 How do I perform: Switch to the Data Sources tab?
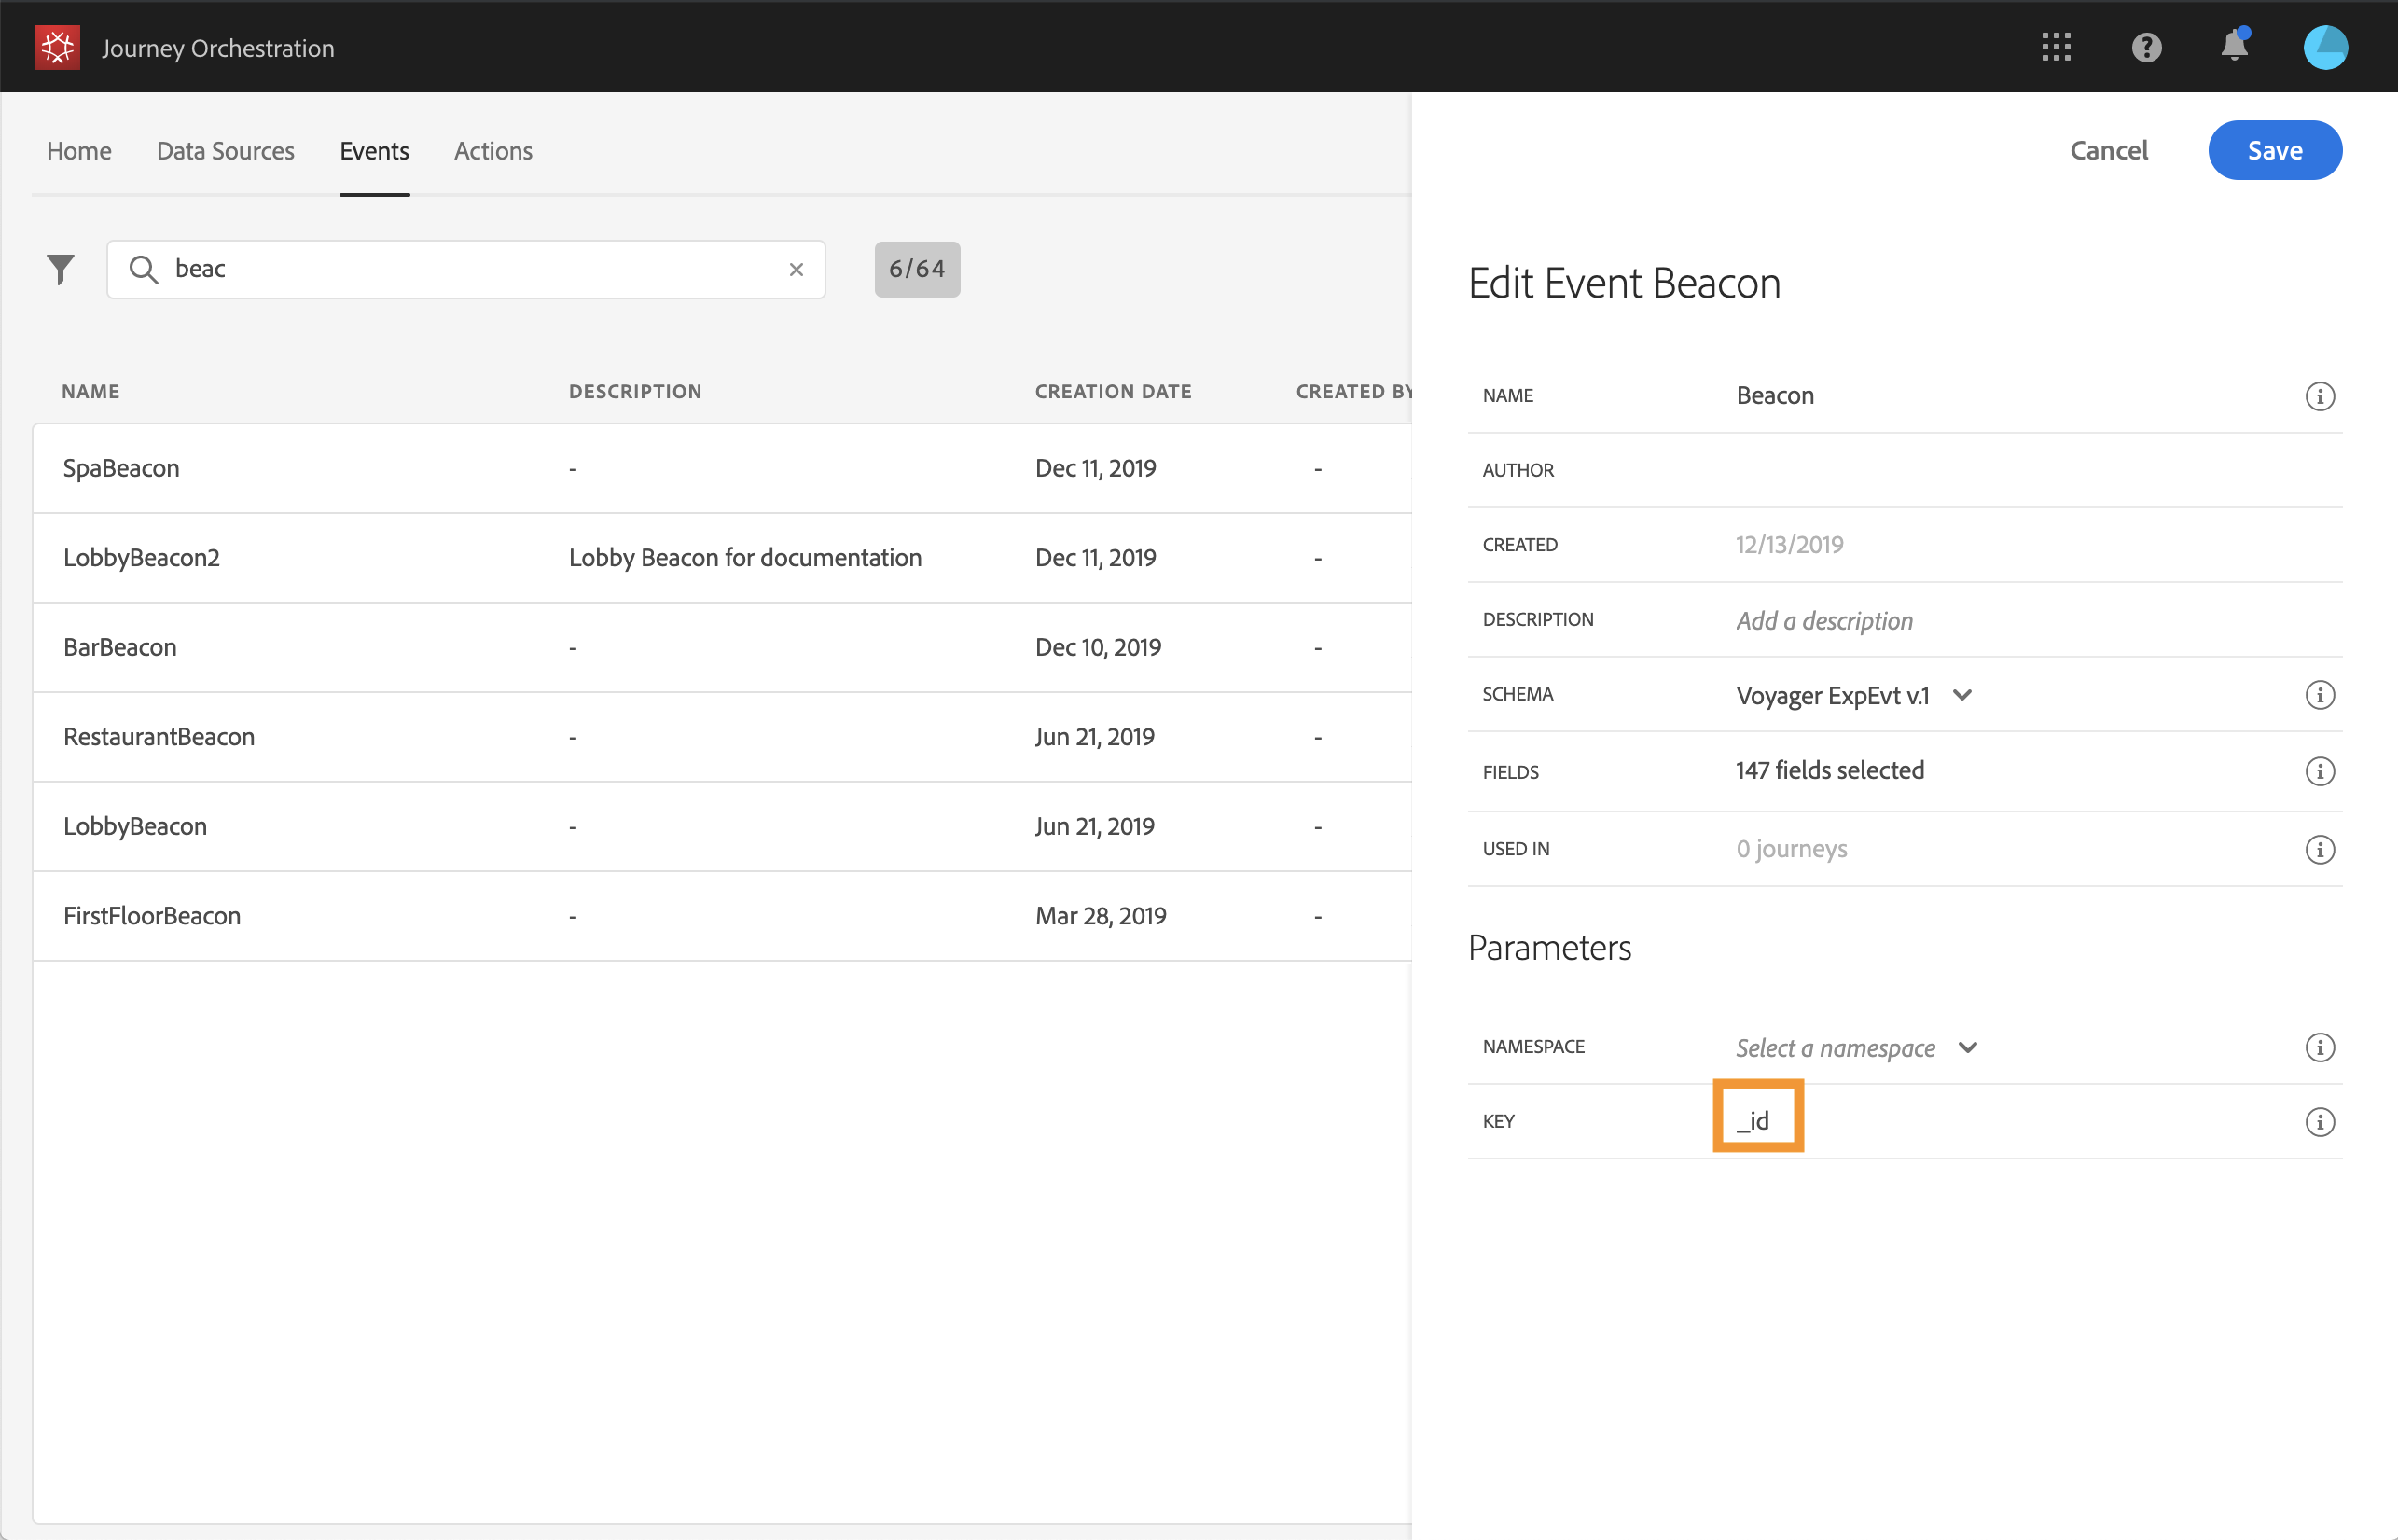(x=225, y=151)
